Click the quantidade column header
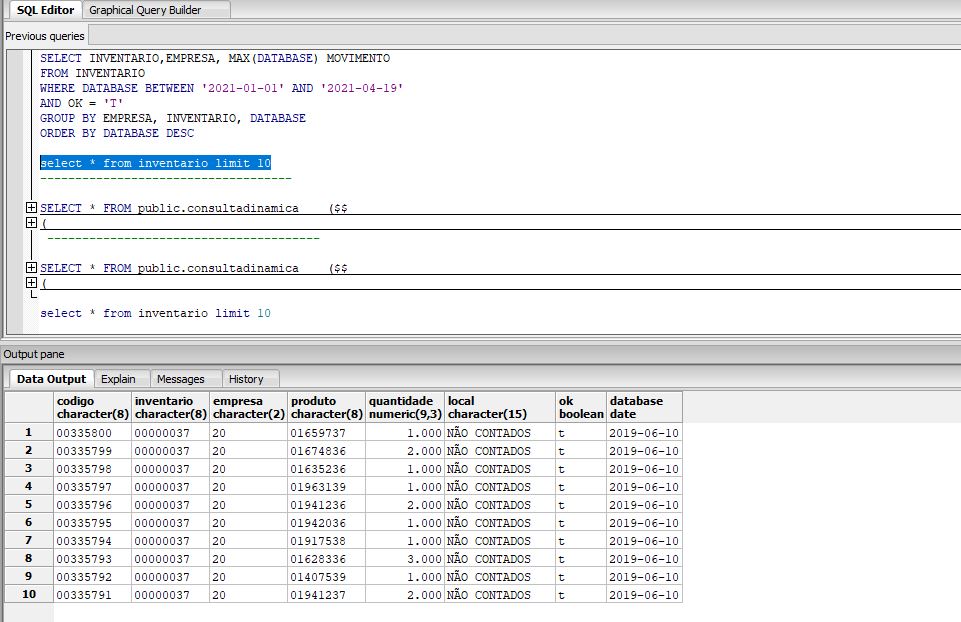961x622 pixels. 404,407
